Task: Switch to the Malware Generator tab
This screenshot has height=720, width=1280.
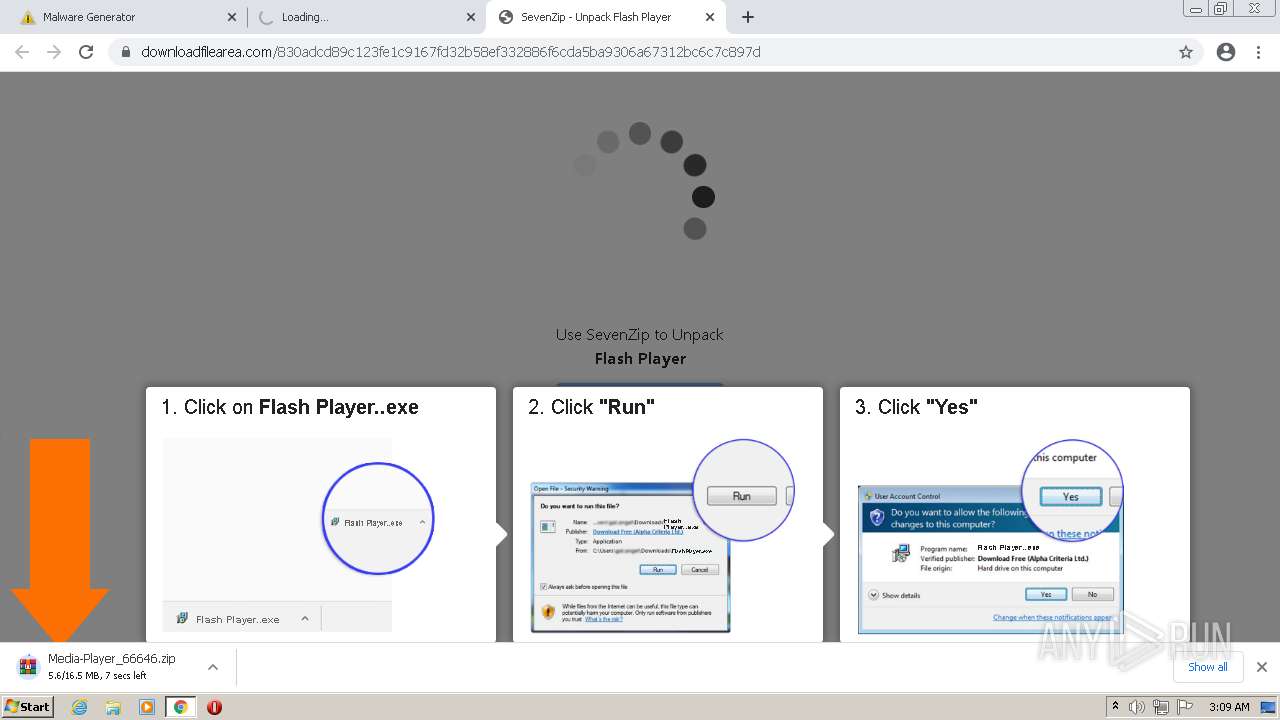Action: pos(126,17)
